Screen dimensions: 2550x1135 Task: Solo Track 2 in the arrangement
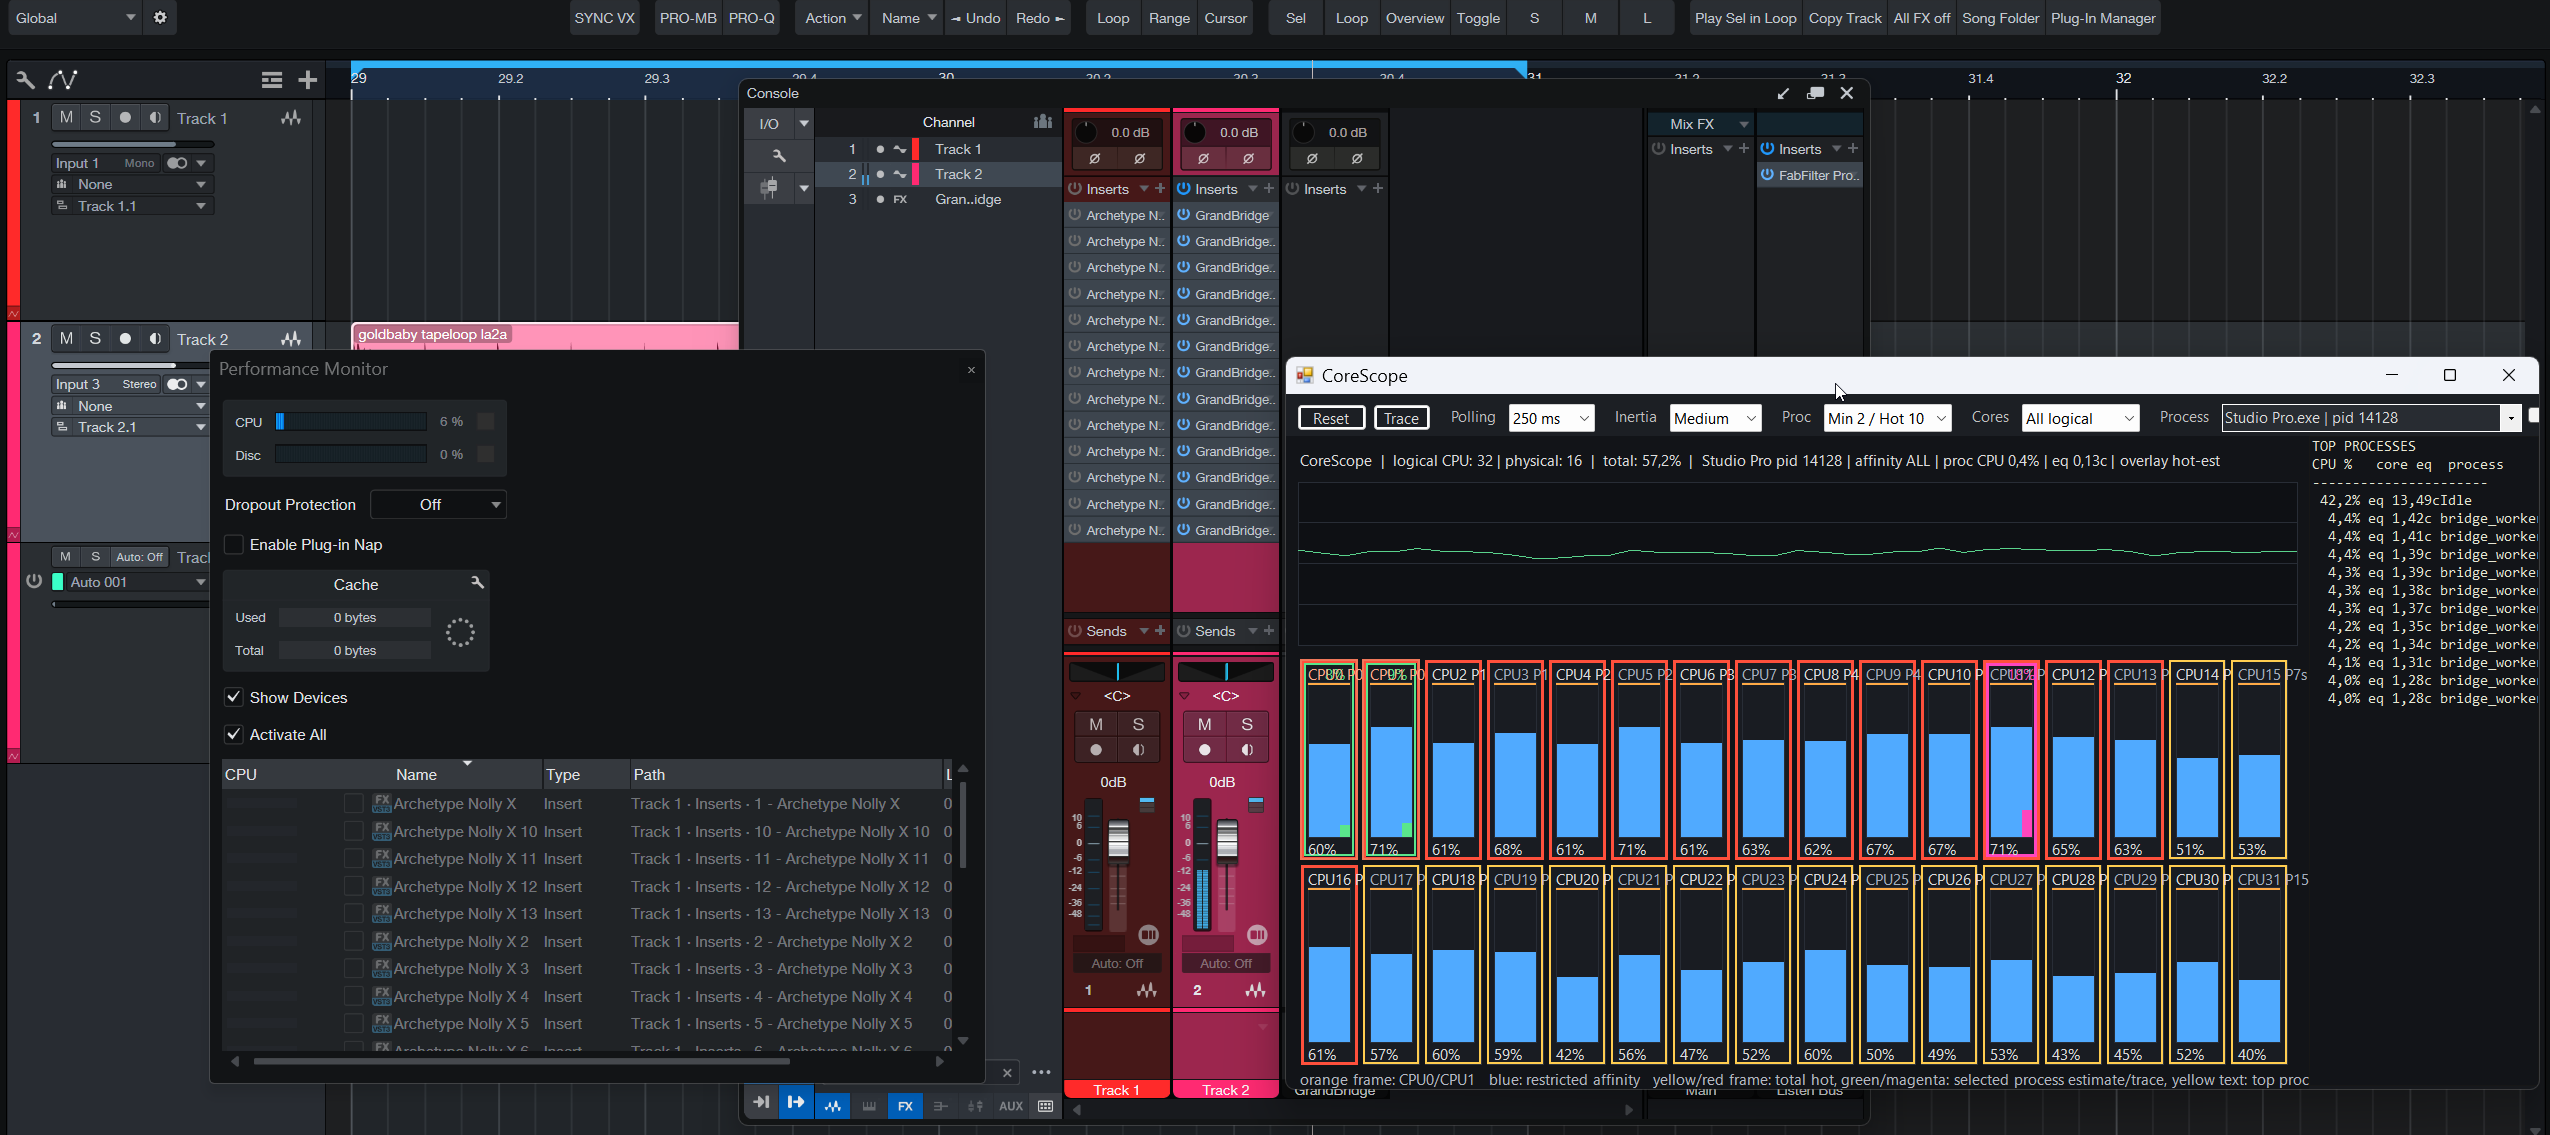[95, 338]
